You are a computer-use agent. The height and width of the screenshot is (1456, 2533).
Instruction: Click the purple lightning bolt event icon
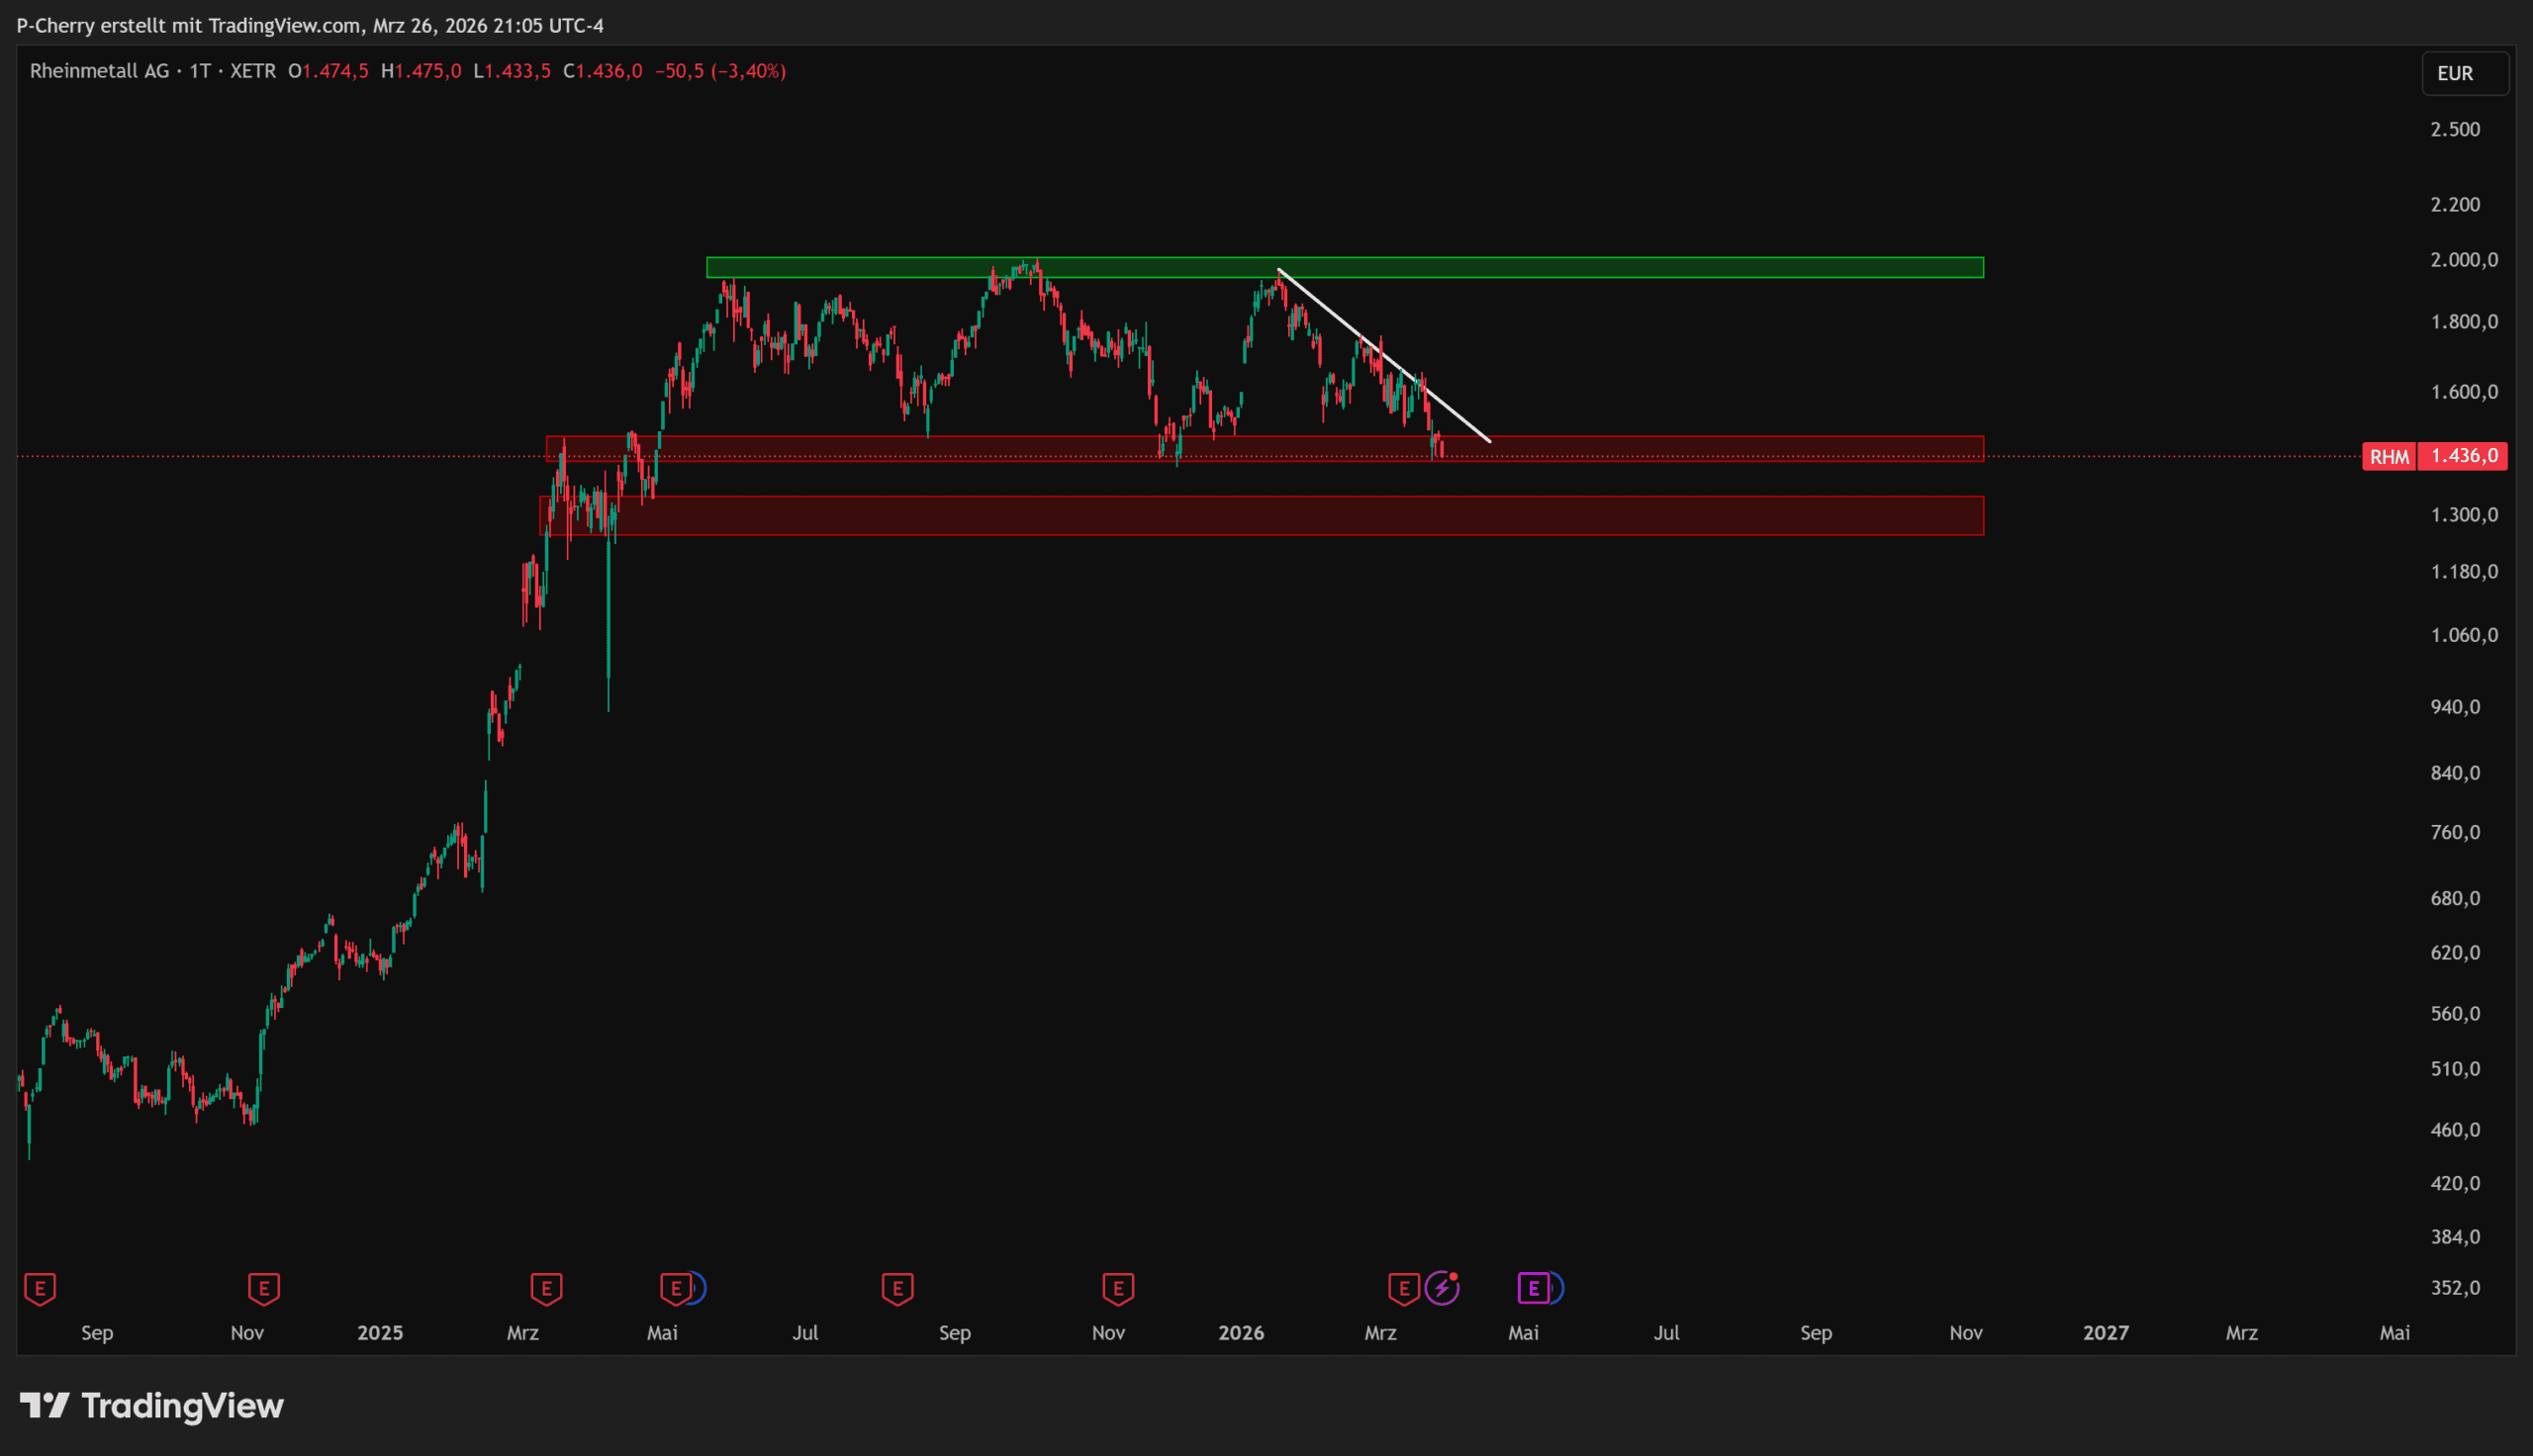pyautogui.click(x=1442, y=1288)
